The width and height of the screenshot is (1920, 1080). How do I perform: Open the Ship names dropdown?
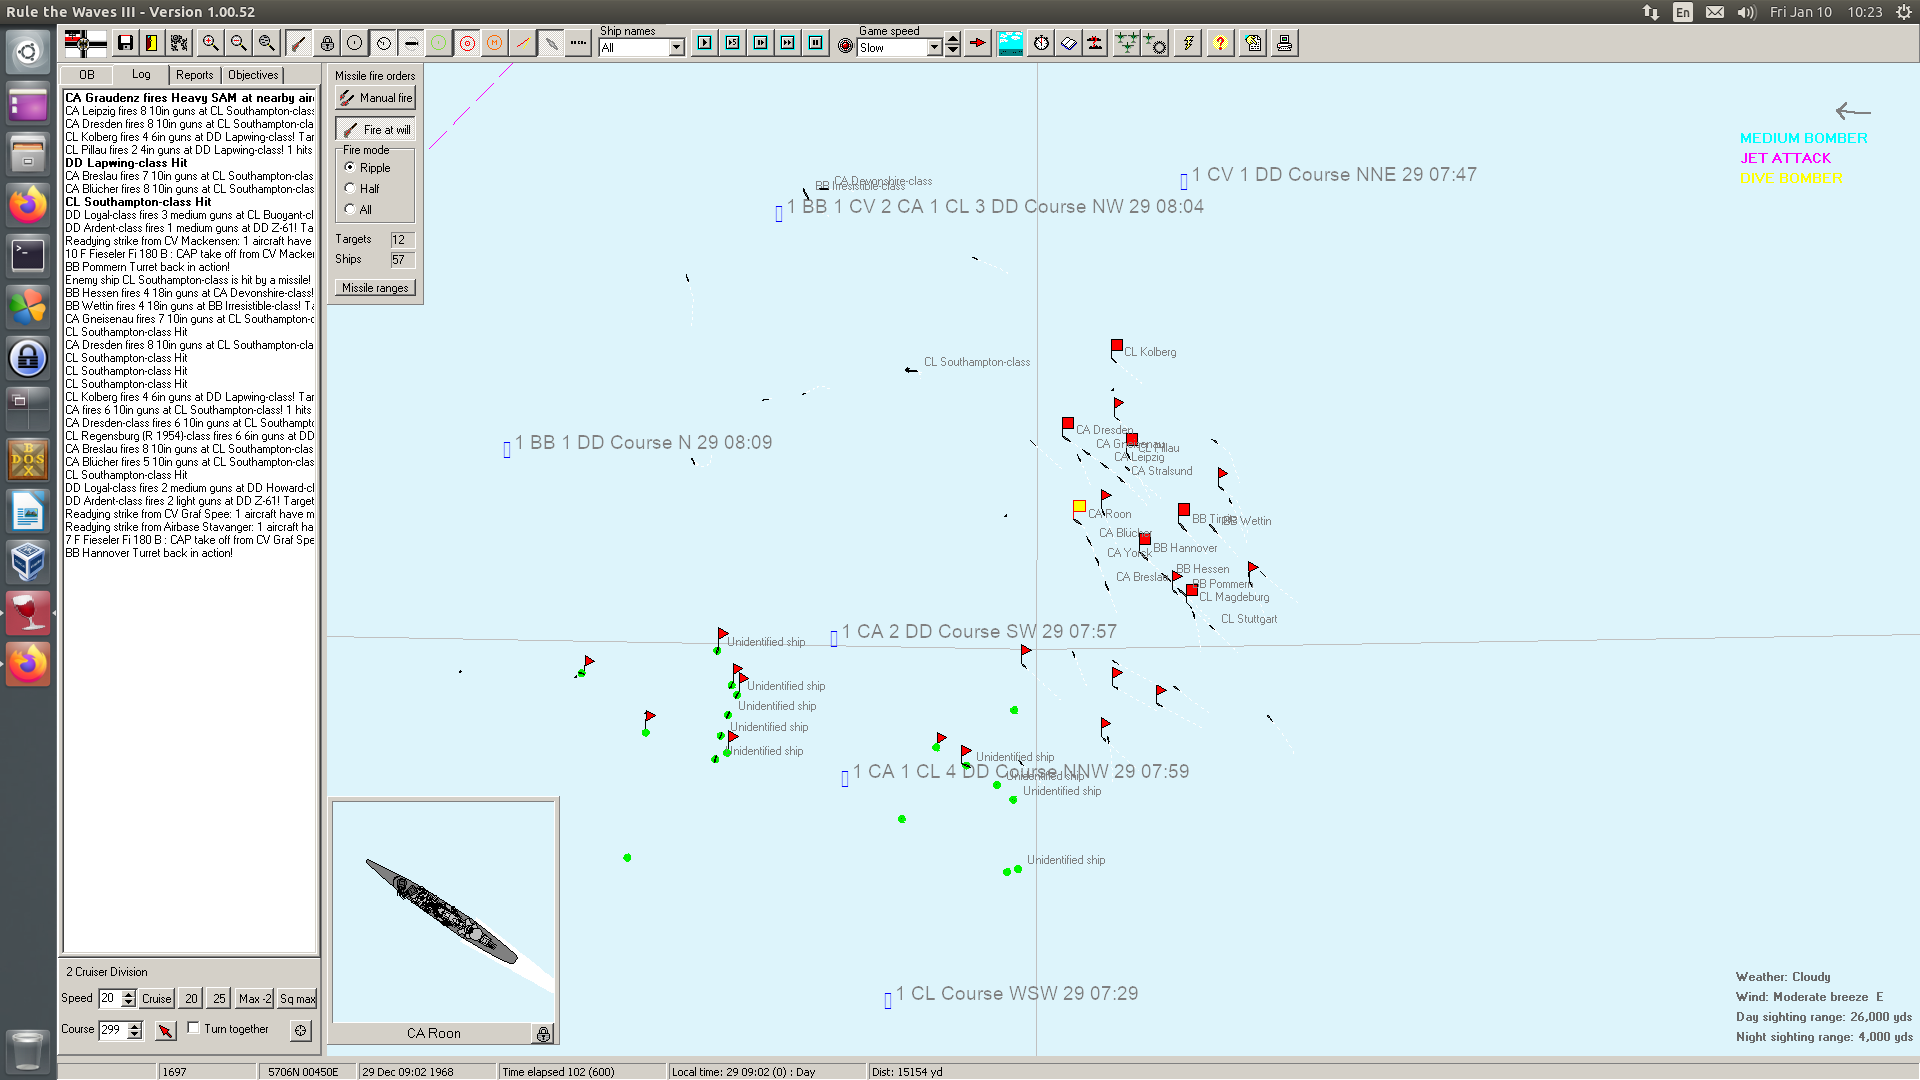tap(677, 48)
